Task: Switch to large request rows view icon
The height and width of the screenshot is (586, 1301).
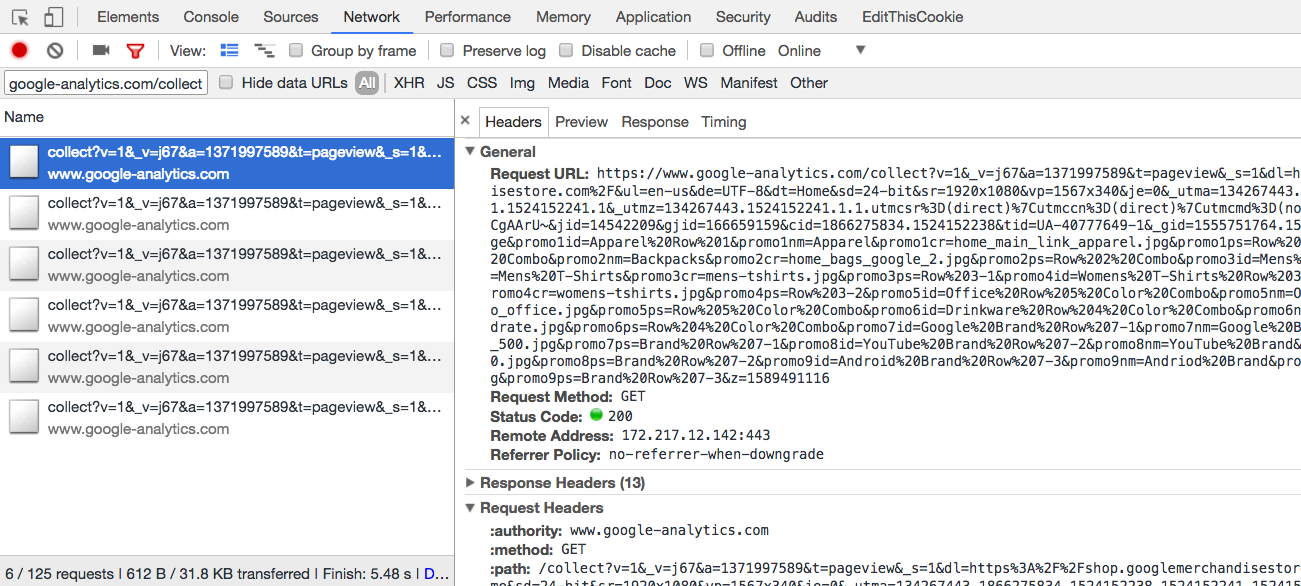Action: (x=230, y=50)
